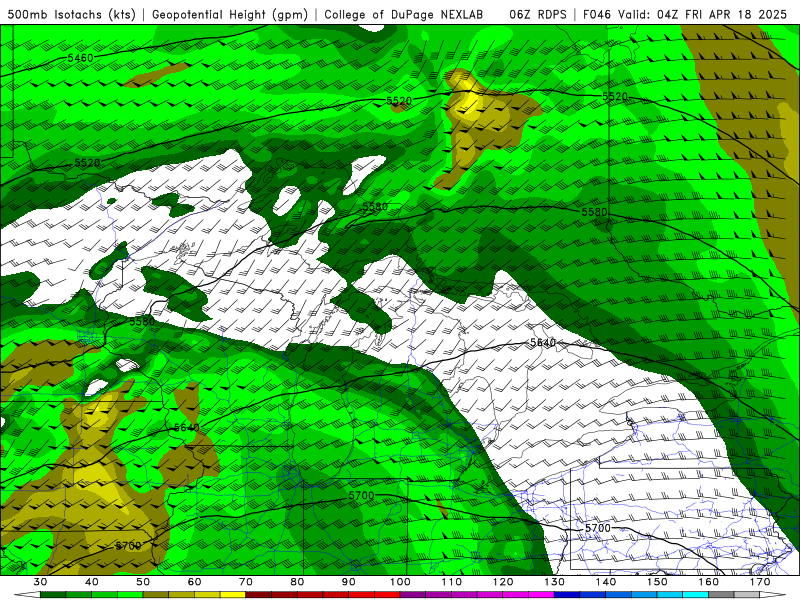This screenshot has width=800, height=600.
Task: Click the "06Z RDPS" model run label
Action: [538, 14]
